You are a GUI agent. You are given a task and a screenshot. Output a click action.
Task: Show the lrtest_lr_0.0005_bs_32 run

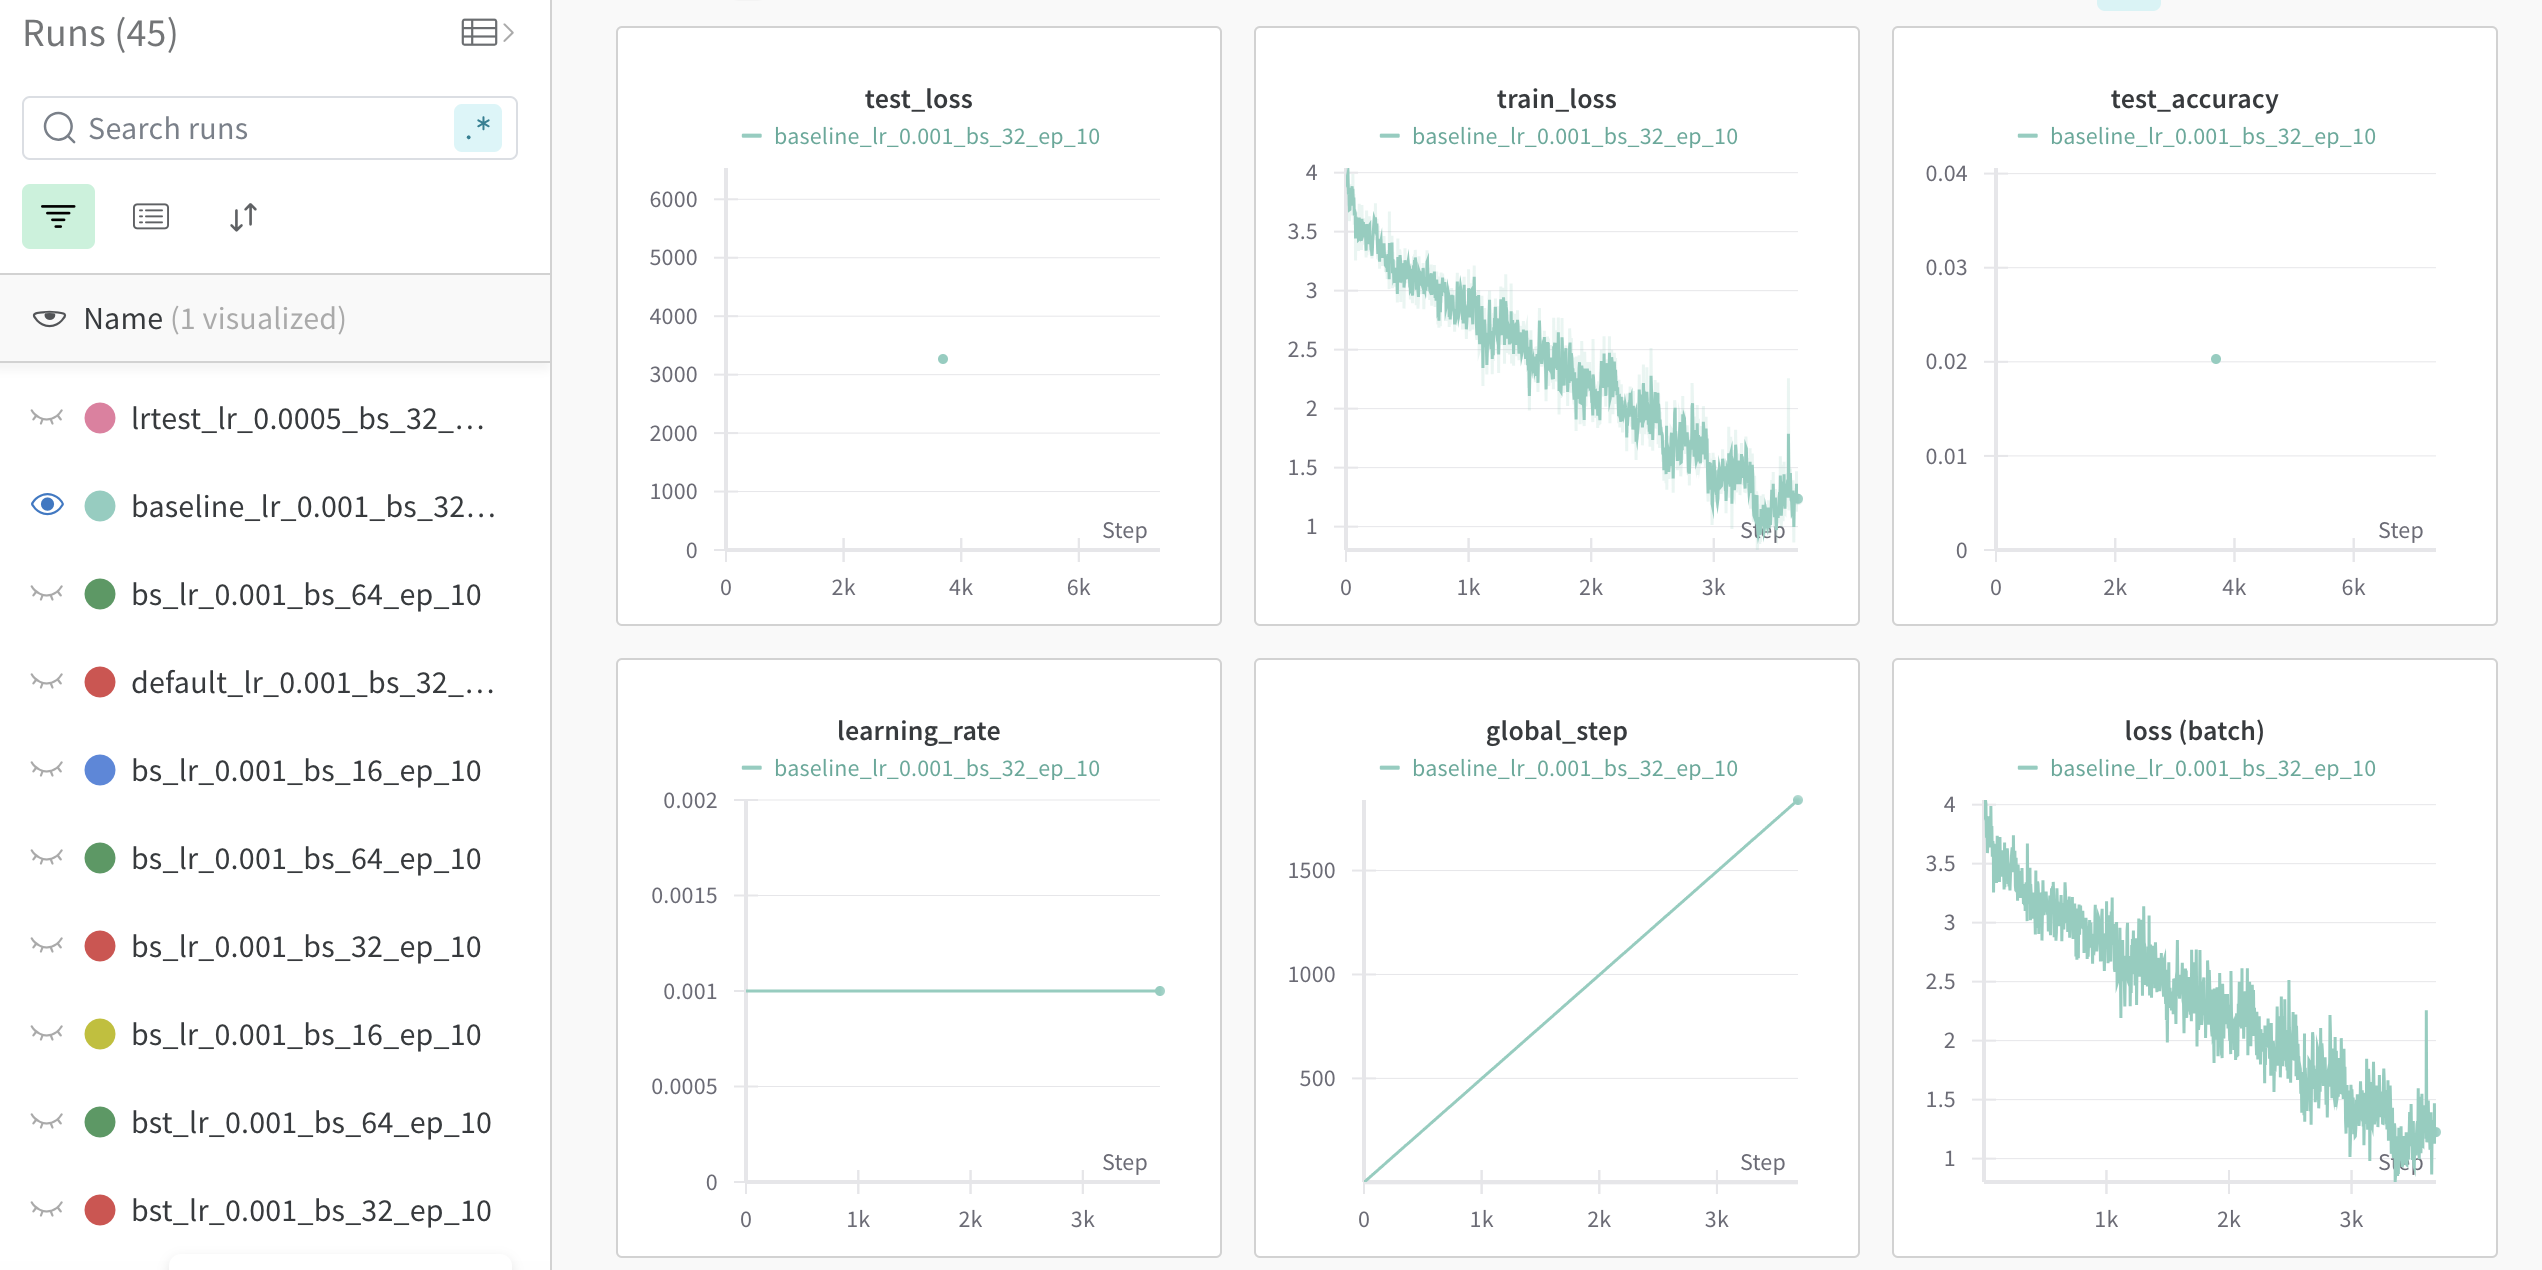(x=47, y=418)
